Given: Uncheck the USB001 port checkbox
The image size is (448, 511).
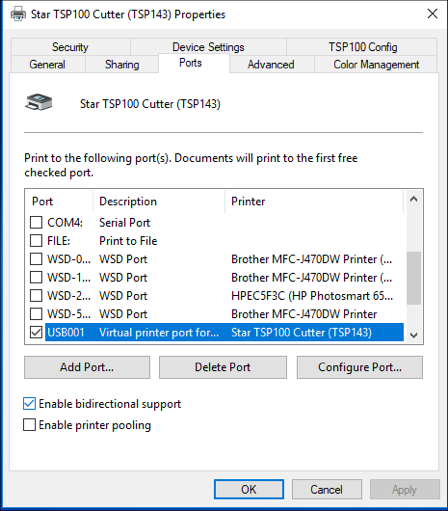Looking at the screenshot, I should coord(36,332).
